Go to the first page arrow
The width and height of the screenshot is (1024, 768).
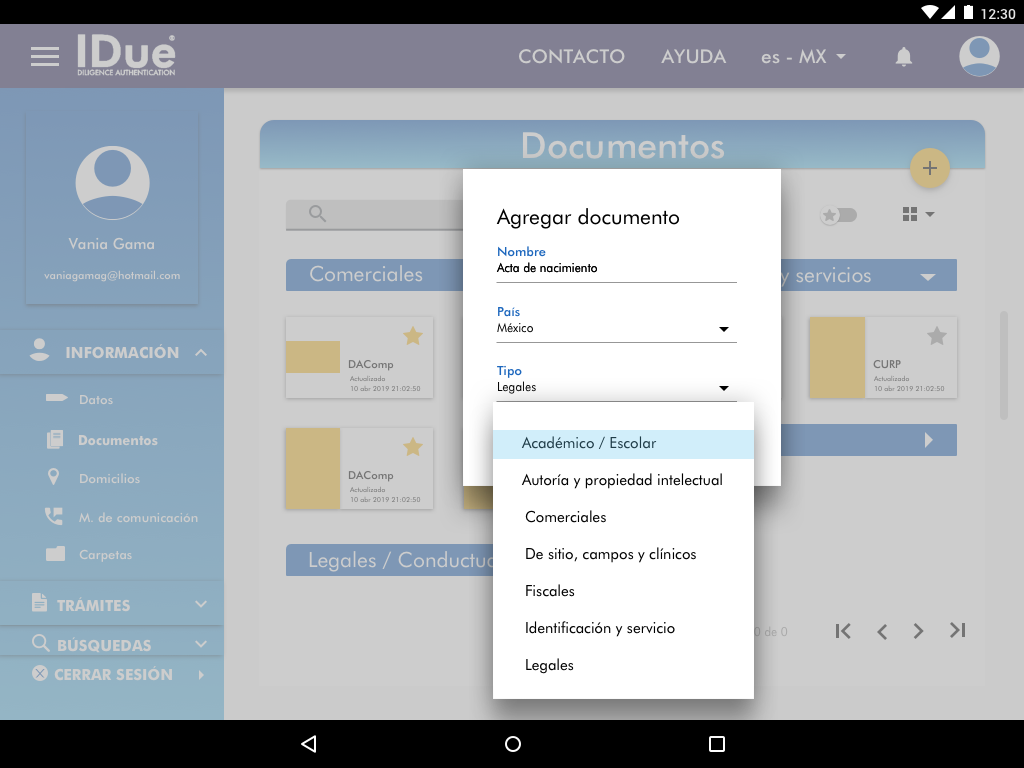843,631
